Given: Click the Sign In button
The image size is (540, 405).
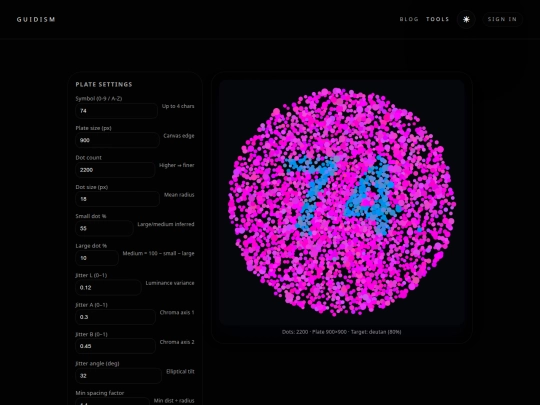Looking at the screenshot, I should pos(502,19).
